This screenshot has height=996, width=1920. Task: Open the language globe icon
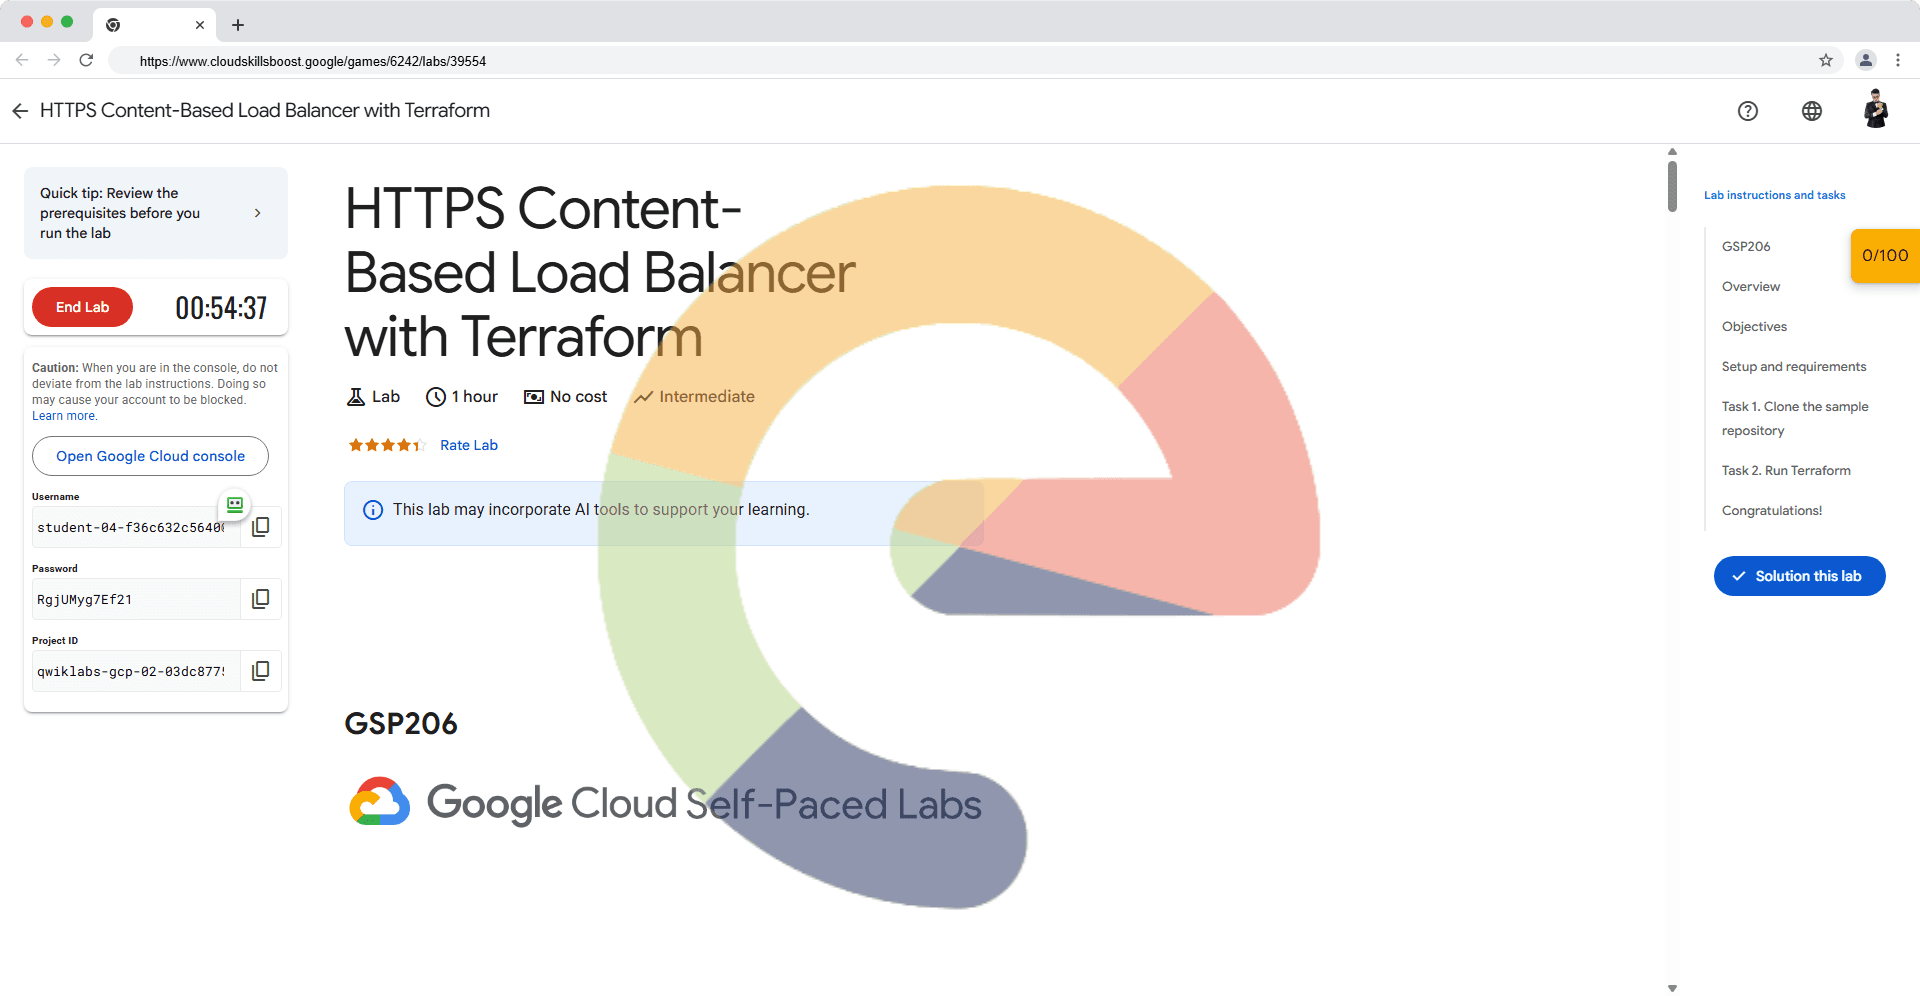(x=1812, y=111)
